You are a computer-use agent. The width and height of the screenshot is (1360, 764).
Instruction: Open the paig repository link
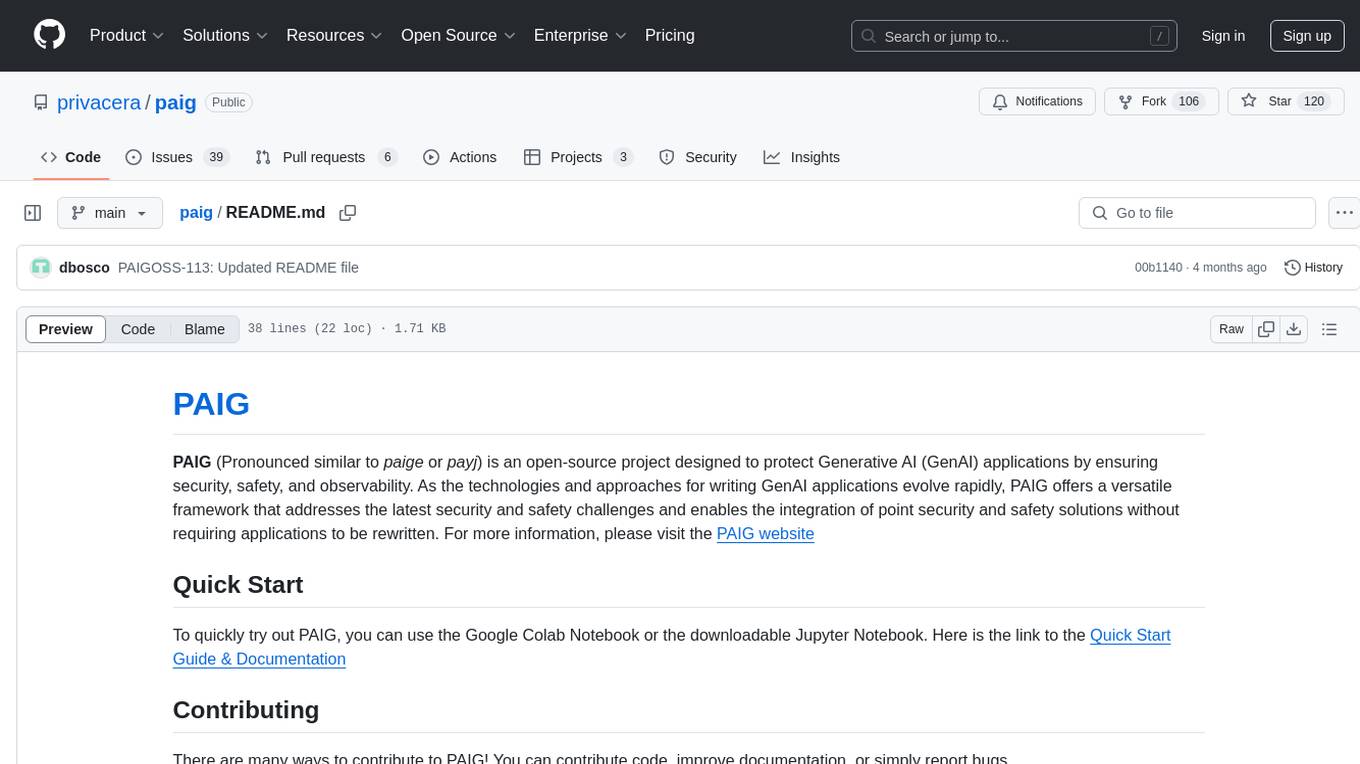click(176, 102)
